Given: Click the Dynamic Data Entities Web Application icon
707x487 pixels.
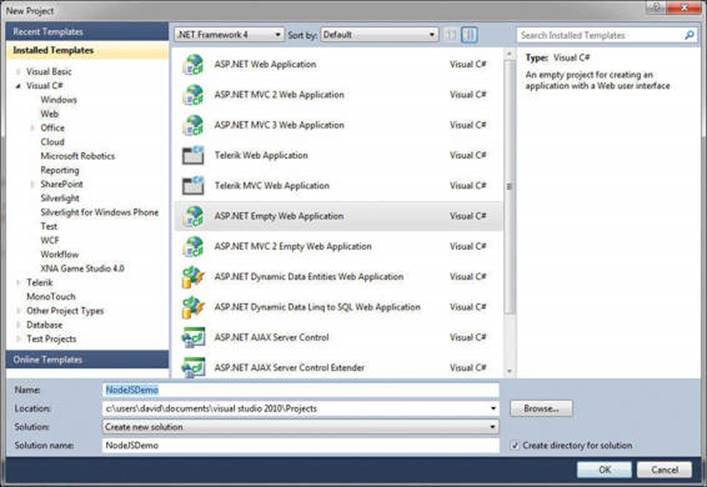Looking at the screenshot, I should point(193,276).
